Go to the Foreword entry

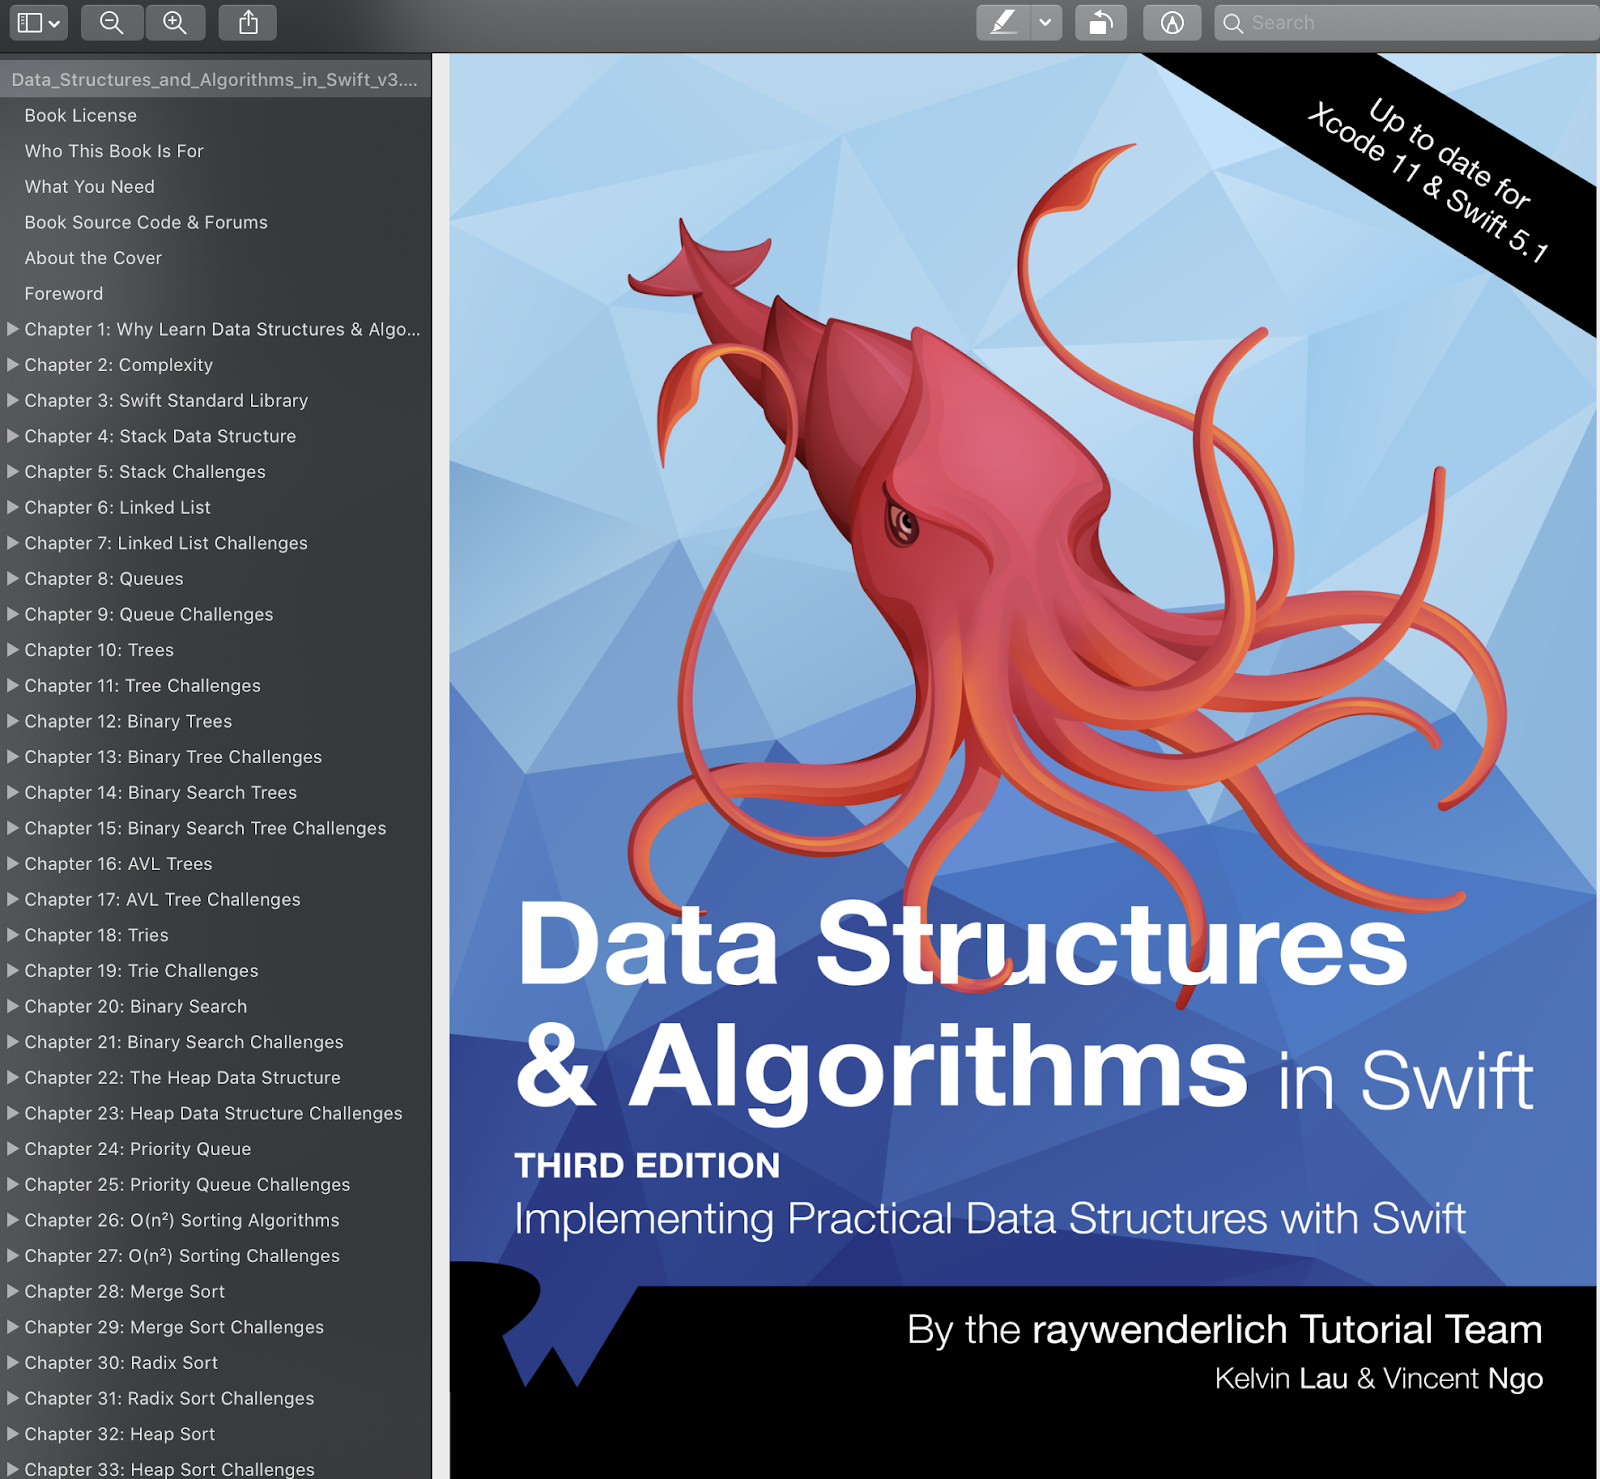(64, 294)
